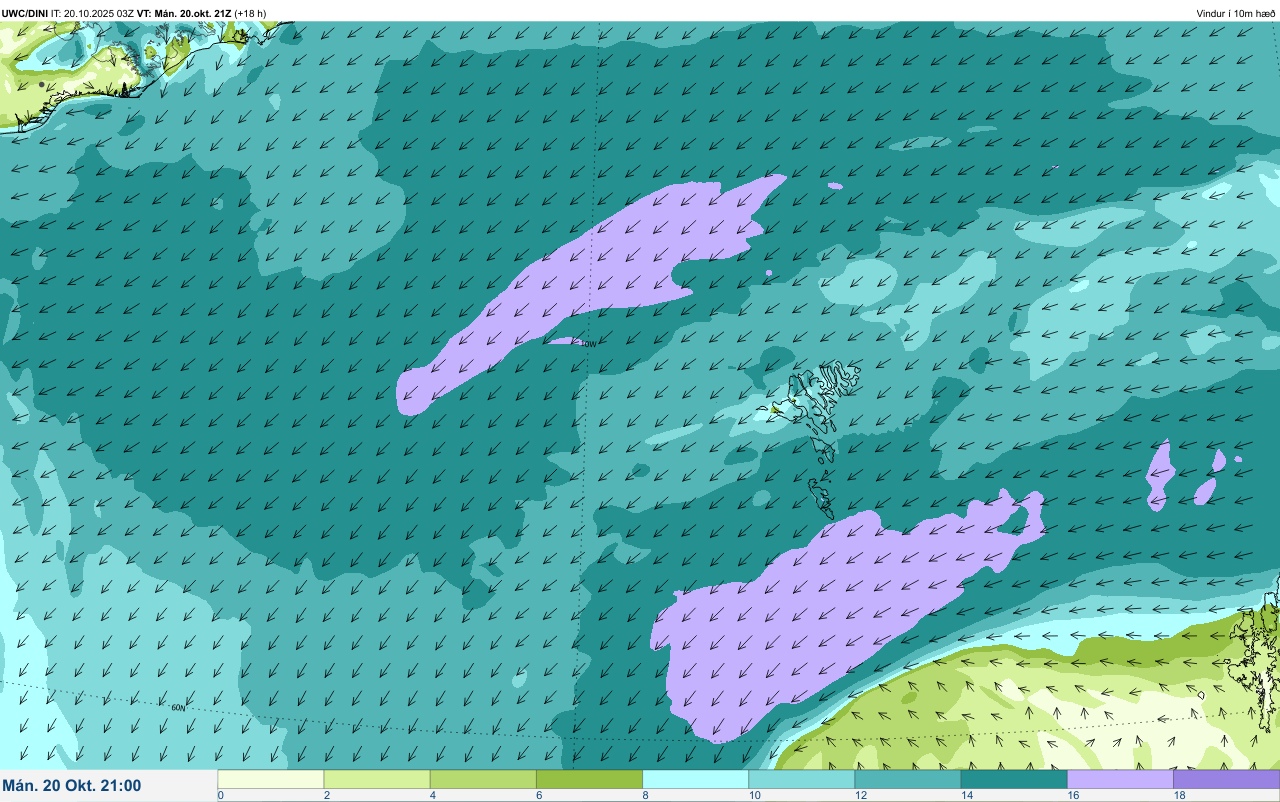The image size is (1280, 802).
Task: Click the '(+18 h)' forecast offset text
Action: pos(250,13)
